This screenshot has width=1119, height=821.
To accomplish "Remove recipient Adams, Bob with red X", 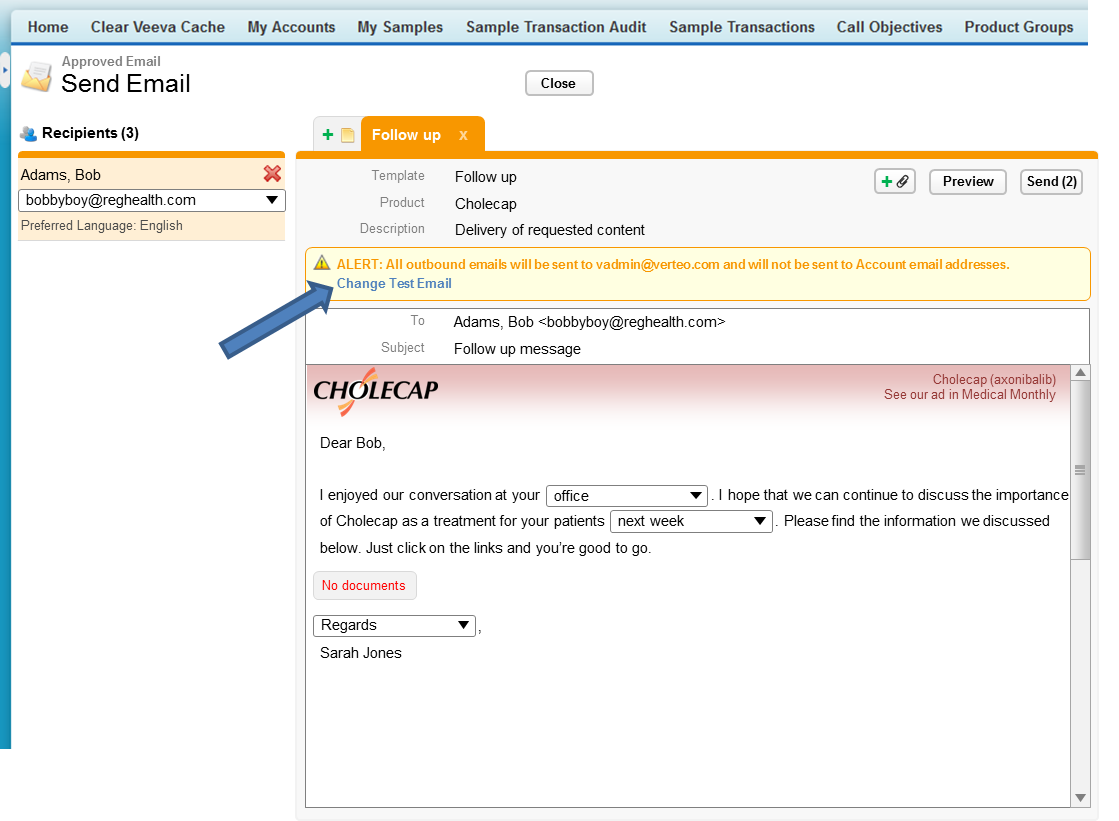I will pos(272,174).
